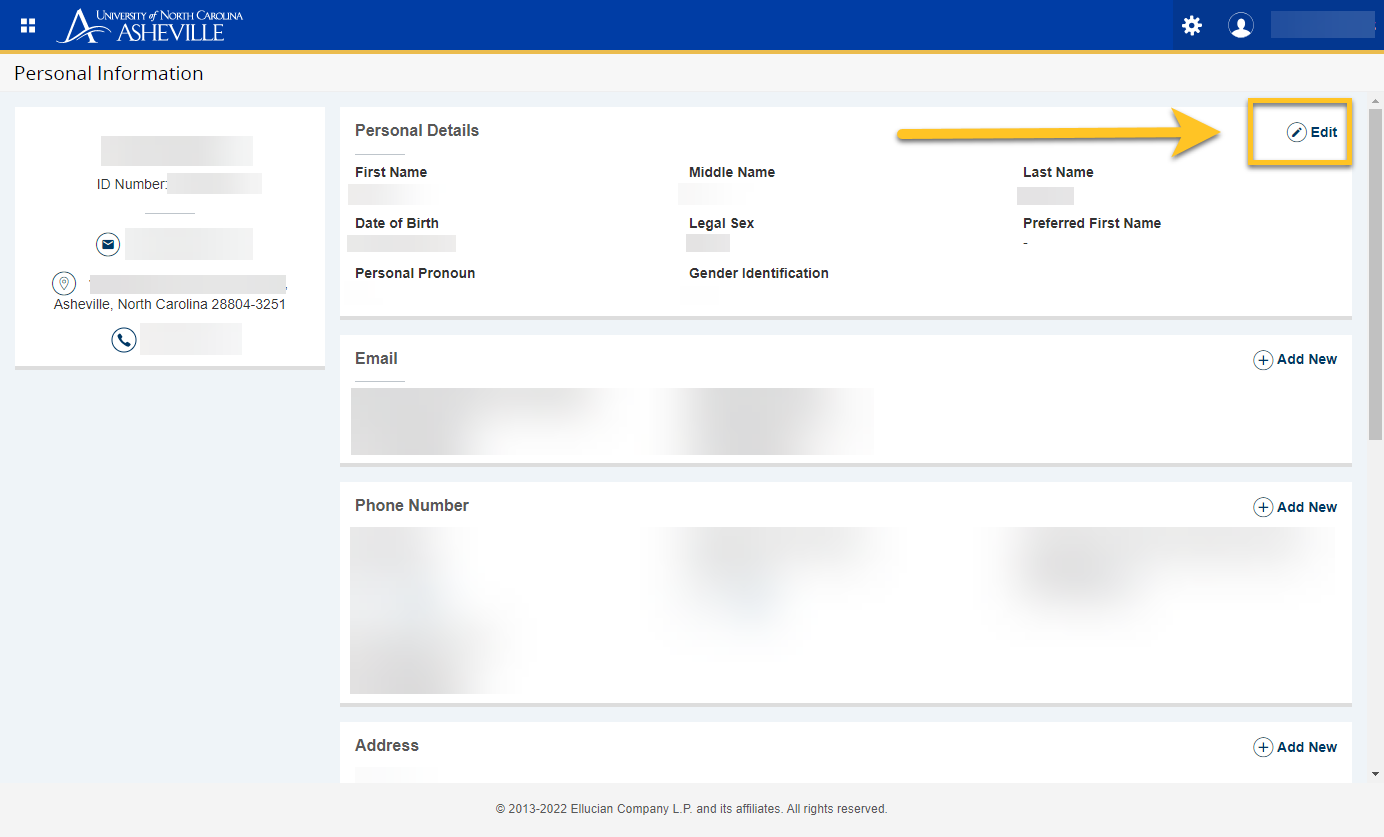The width and height of the screenshot is (1384, 837).
Task: Open the apps grid menu
Action: pyautogui.click(x=28, y=26)
